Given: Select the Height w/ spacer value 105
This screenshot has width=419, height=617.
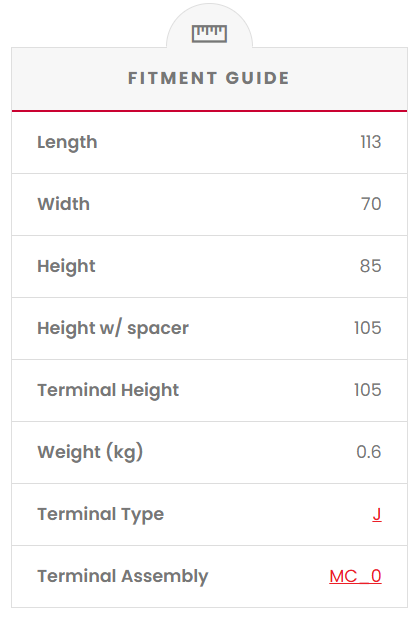Looking at the screenshot, I should 368,328.
